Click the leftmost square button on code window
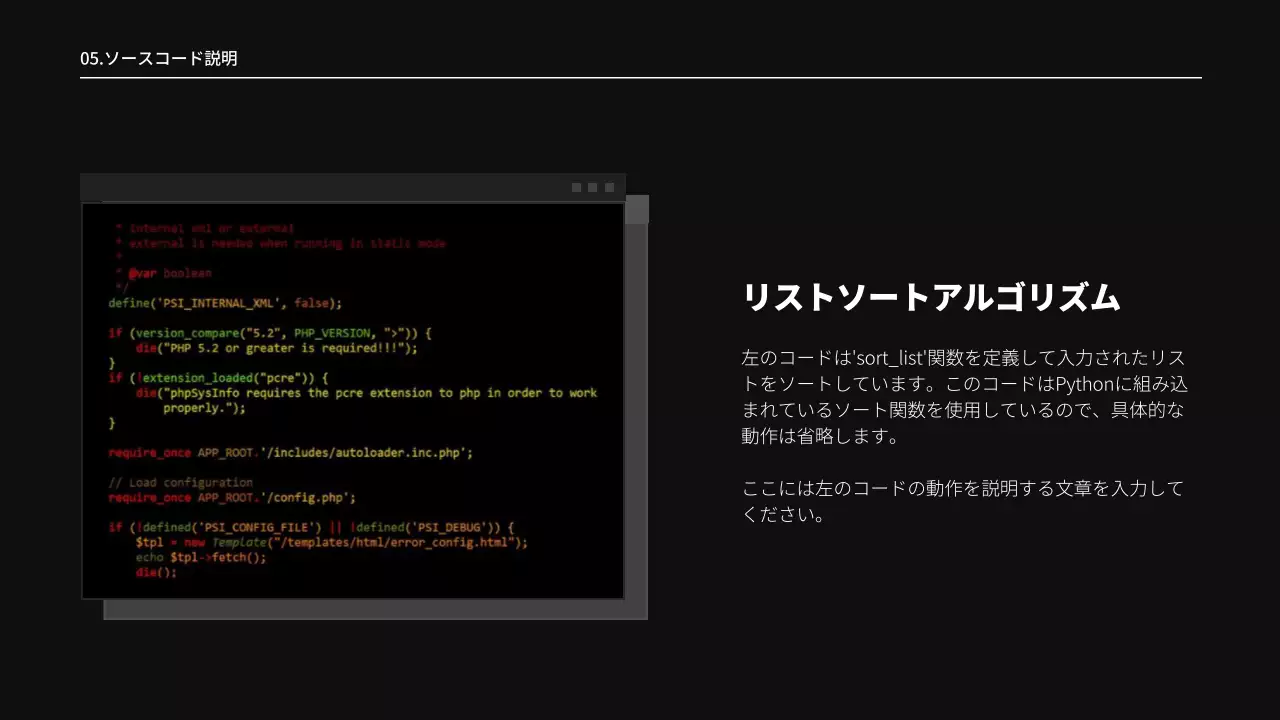The height and width of the screenshot is (720, 1280). (x=576, y=186)
